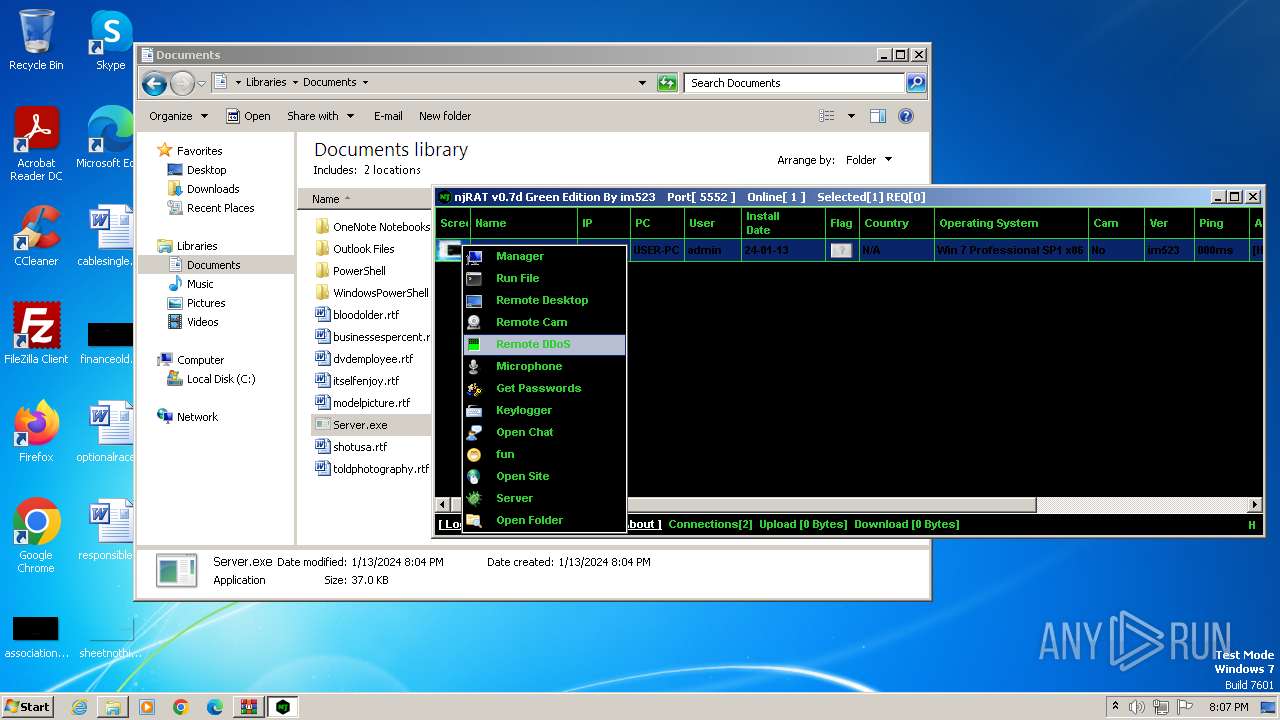Click the Open Site globe icon

point(474,476)
